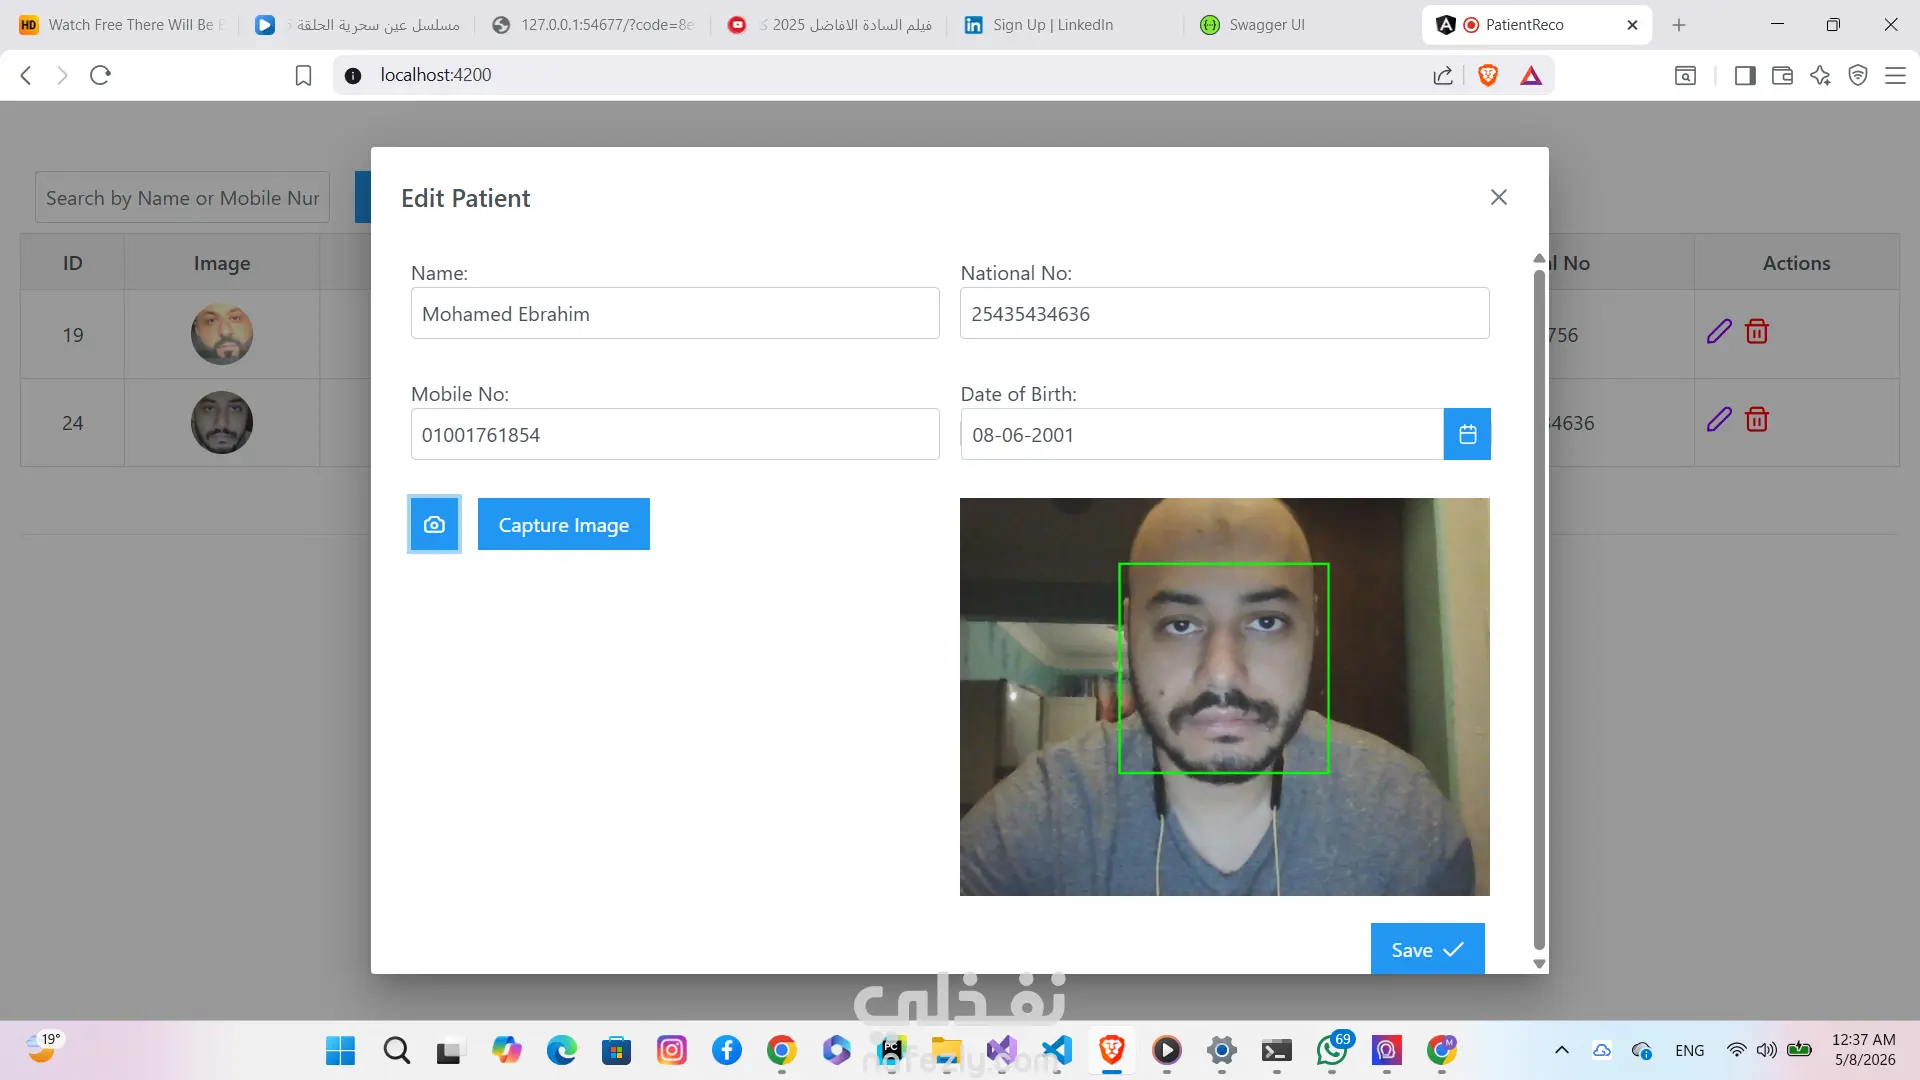
Task: Go forward in browser history
Action: click(x=62, y=75)
